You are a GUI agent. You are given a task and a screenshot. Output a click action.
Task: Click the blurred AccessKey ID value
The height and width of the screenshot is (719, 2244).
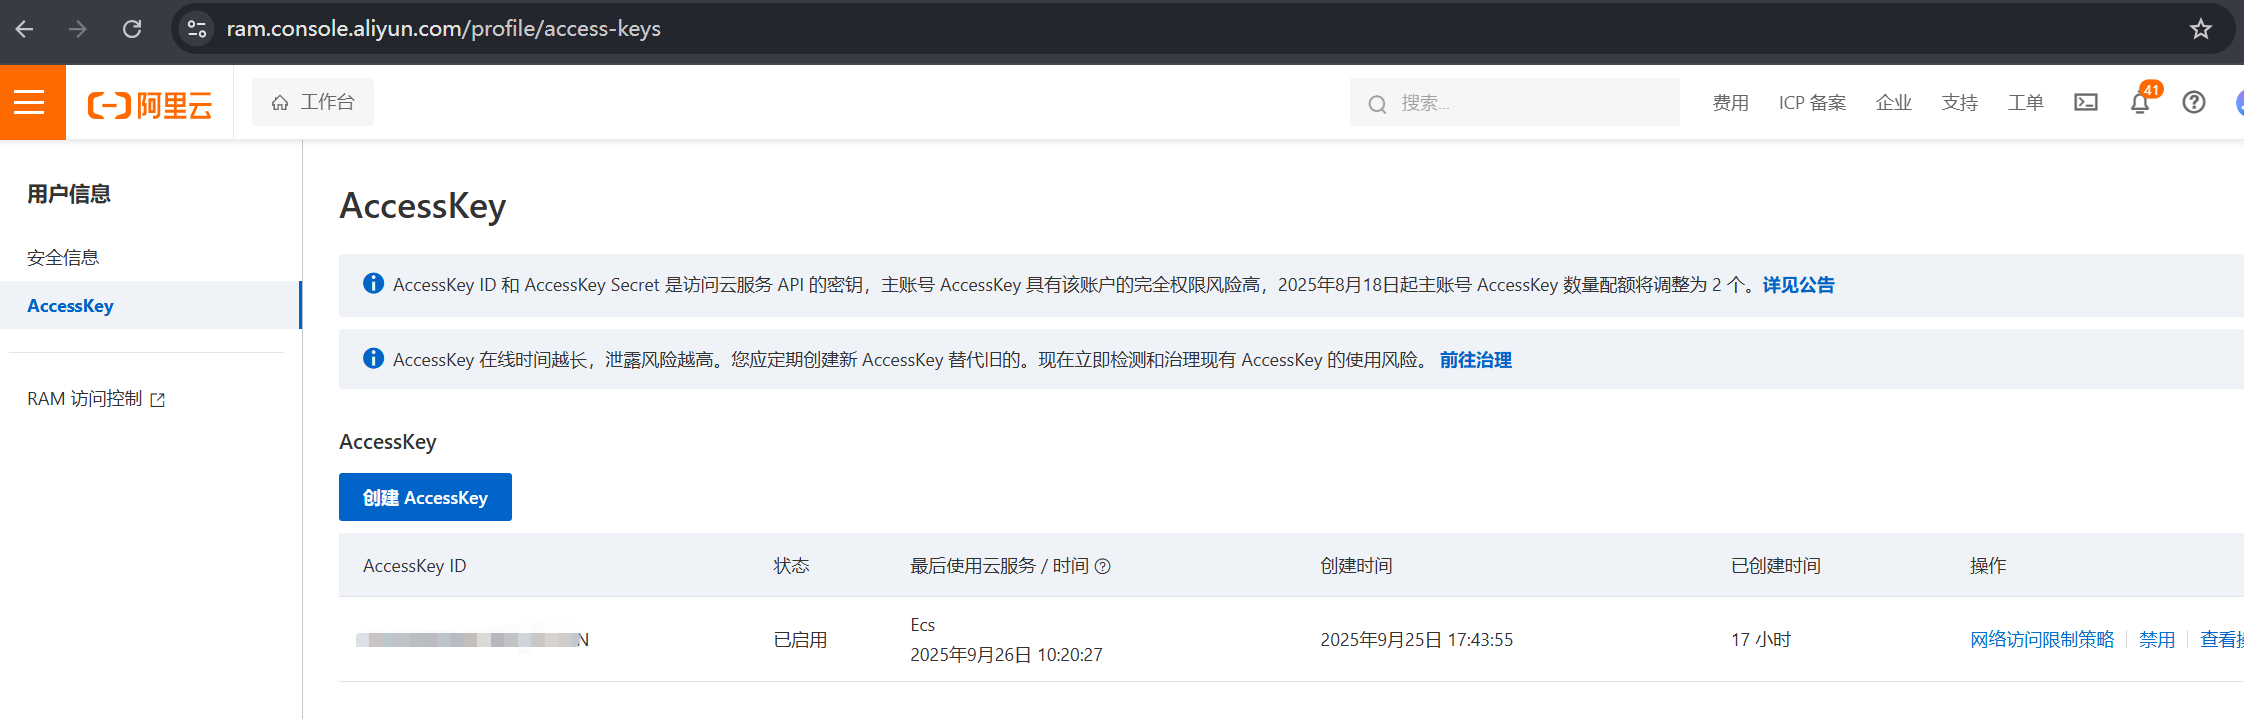click(472, 640)
